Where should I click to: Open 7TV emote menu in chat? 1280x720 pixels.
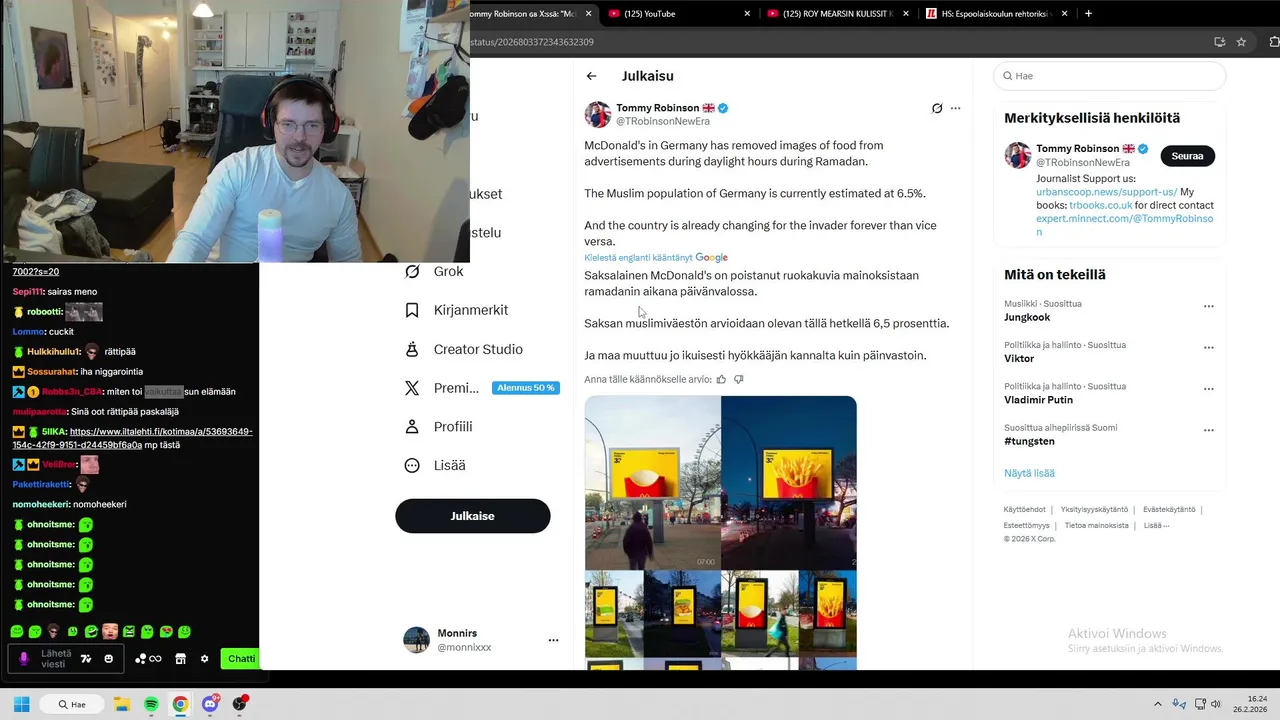tap(86, 659)
